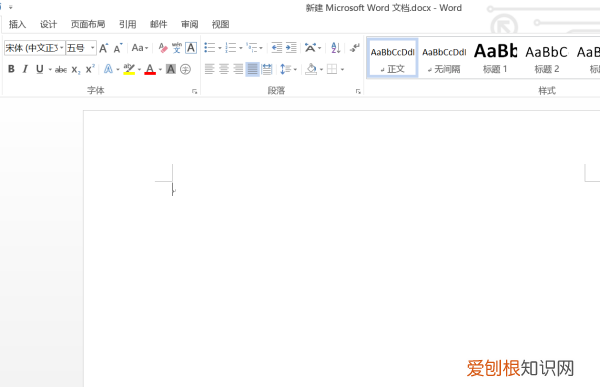Apply superscript formatting

click(x=90, y=69)
